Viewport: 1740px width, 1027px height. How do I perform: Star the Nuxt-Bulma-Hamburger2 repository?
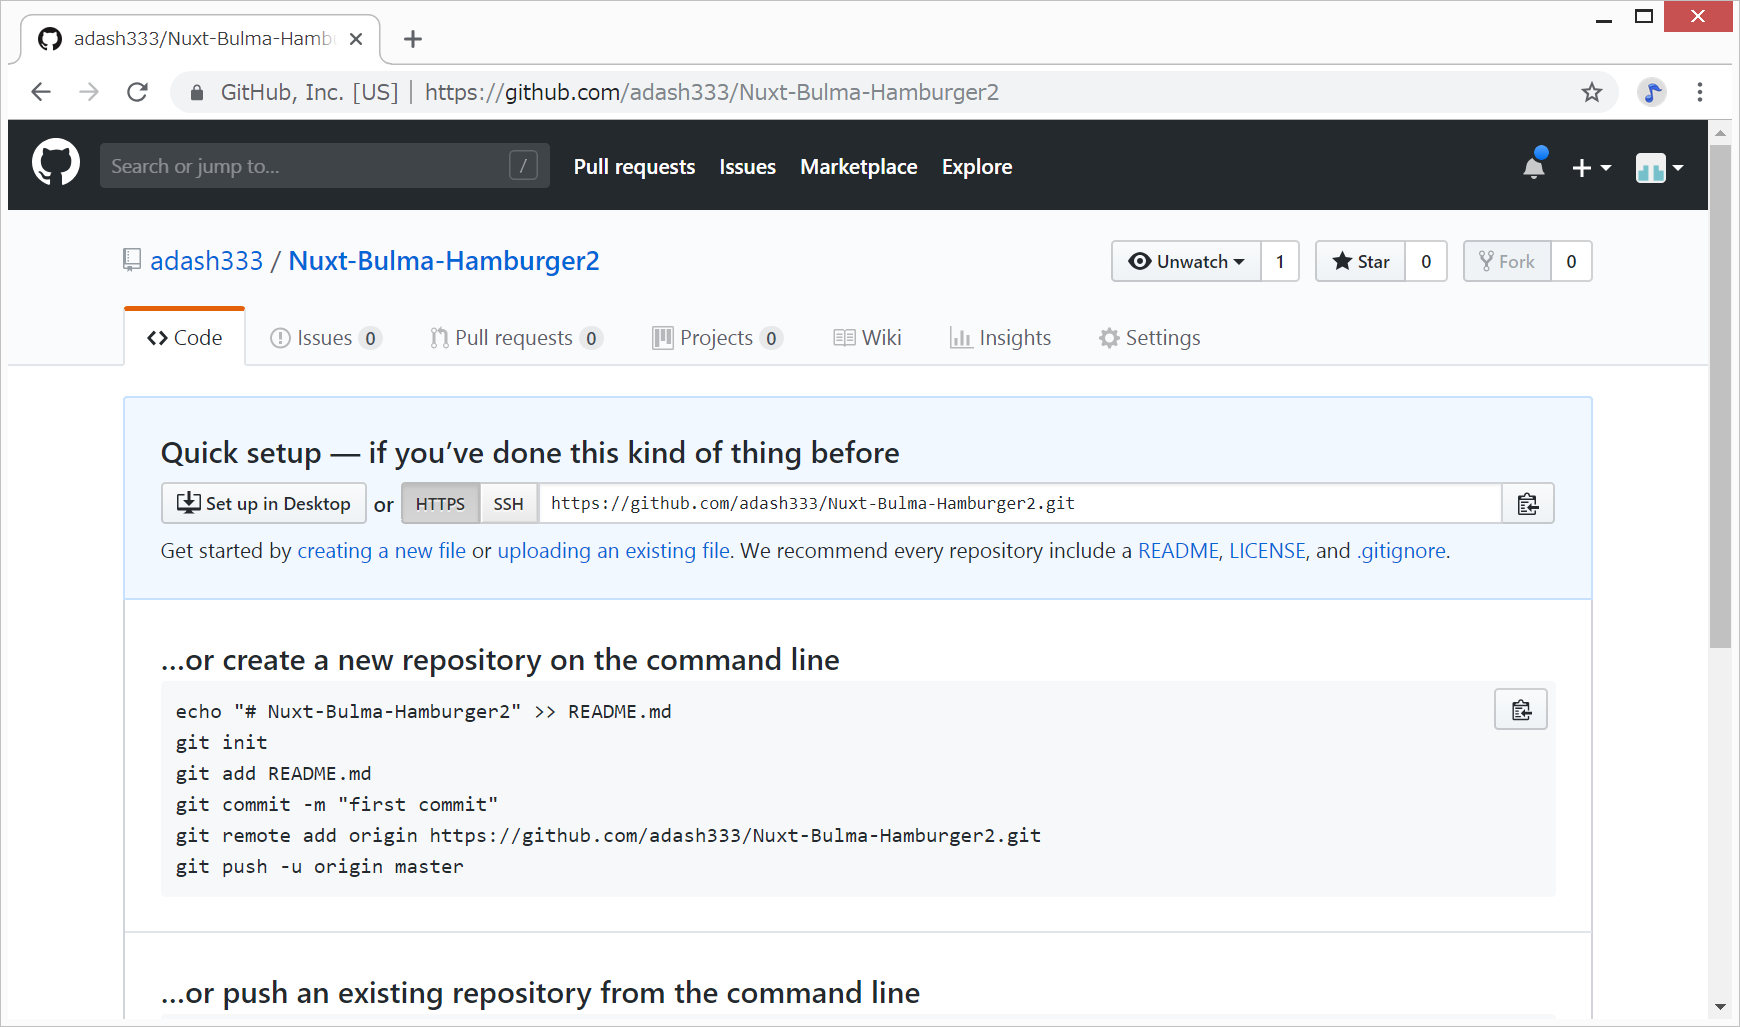click(x=1360, y=262)
